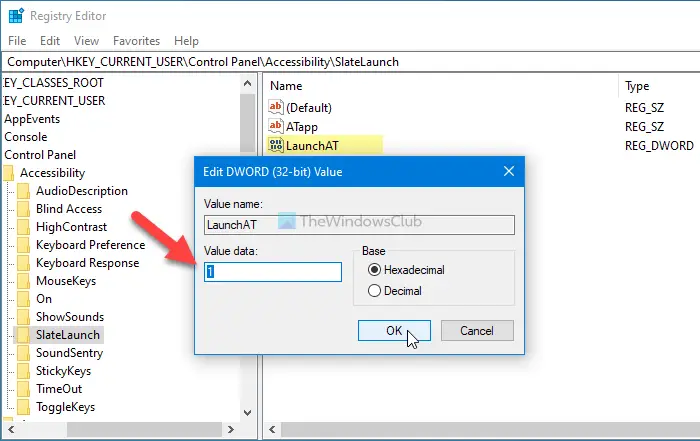Click the tree pane scroll down arrow
700x441 pixels.
pos(247,413)
